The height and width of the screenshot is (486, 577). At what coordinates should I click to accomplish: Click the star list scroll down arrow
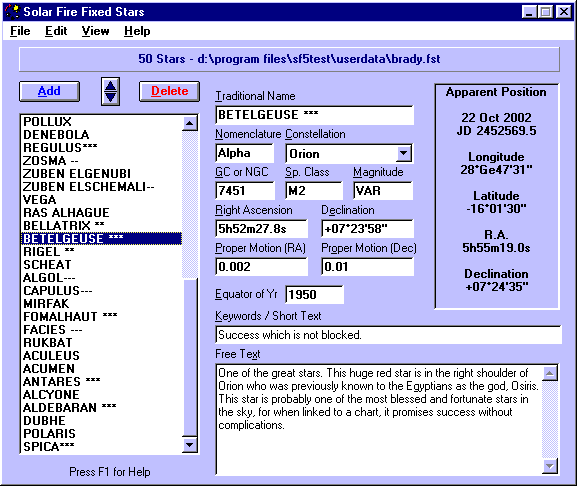pos(190,445)
